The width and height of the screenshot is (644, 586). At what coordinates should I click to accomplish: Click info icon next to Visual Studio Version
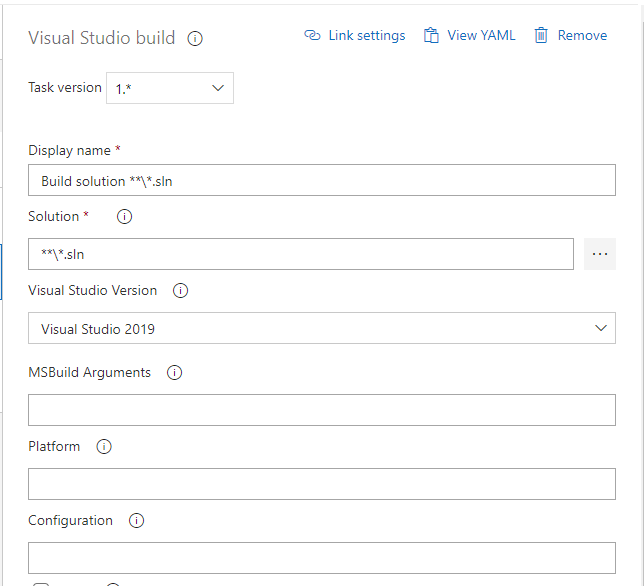tap(181, 291)
